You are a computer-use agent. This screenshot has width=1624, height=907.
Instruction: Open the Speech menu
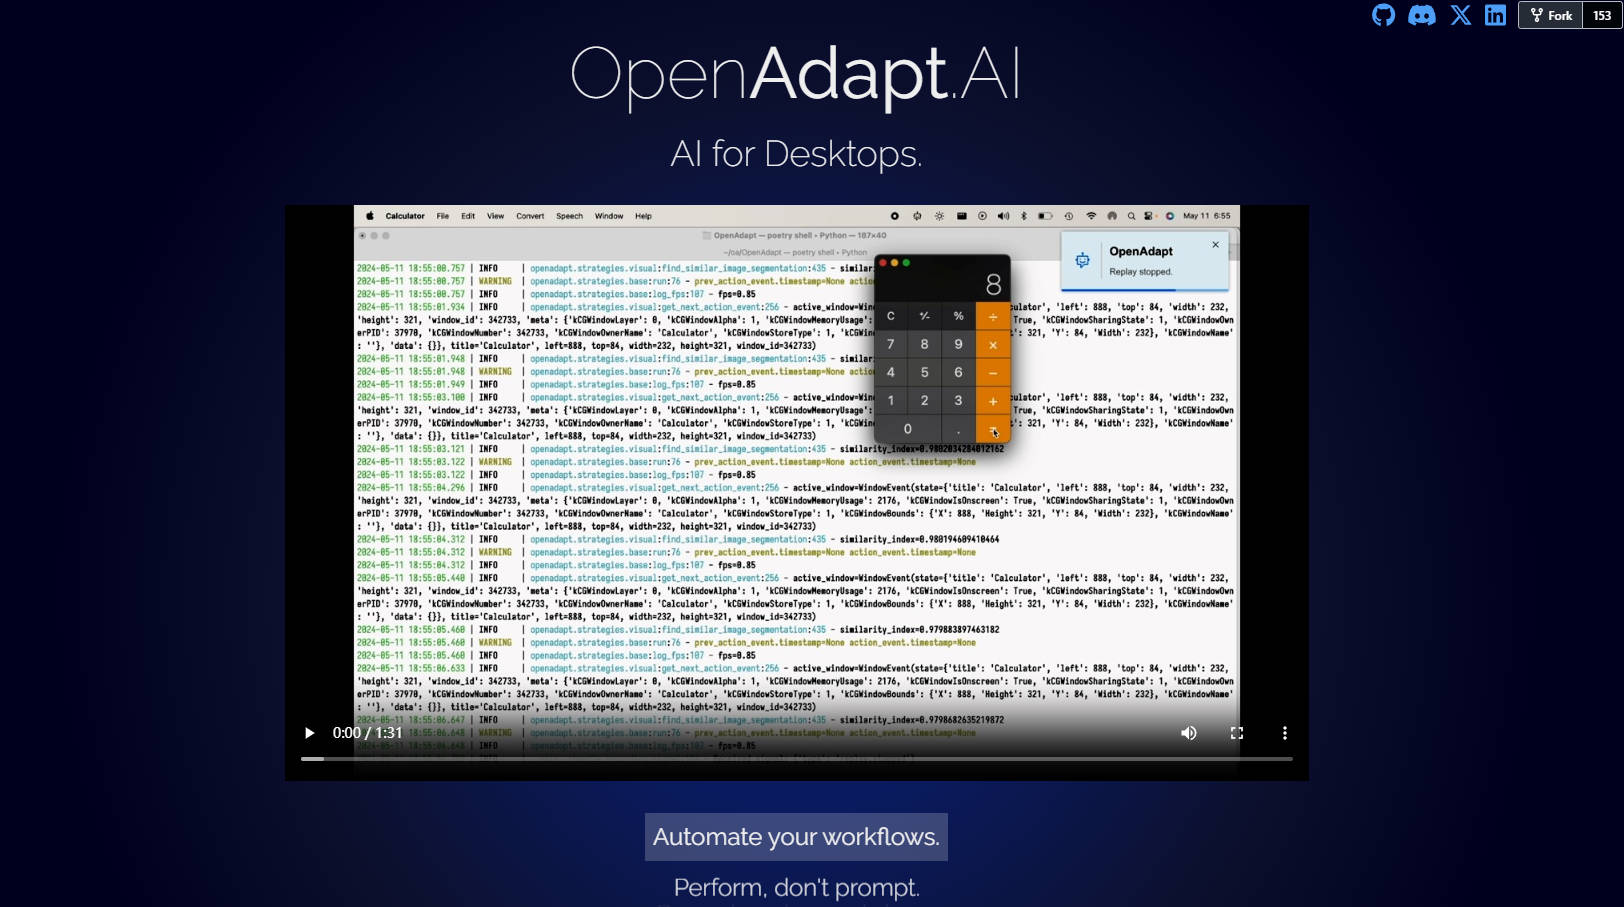[569, 215]
